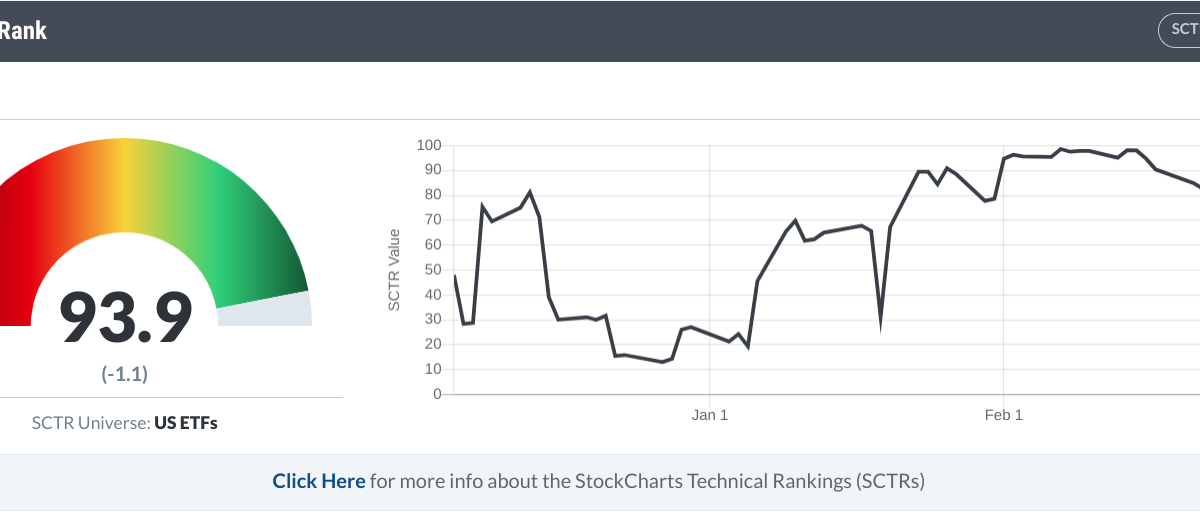Click the "US ETFs" universe name

[186, 423]
